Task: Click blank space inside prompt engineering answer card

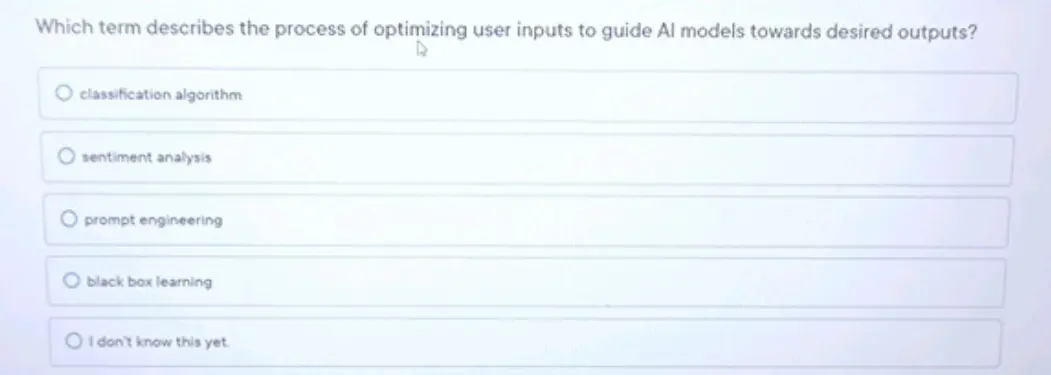Action: click(x=603, y=221)
